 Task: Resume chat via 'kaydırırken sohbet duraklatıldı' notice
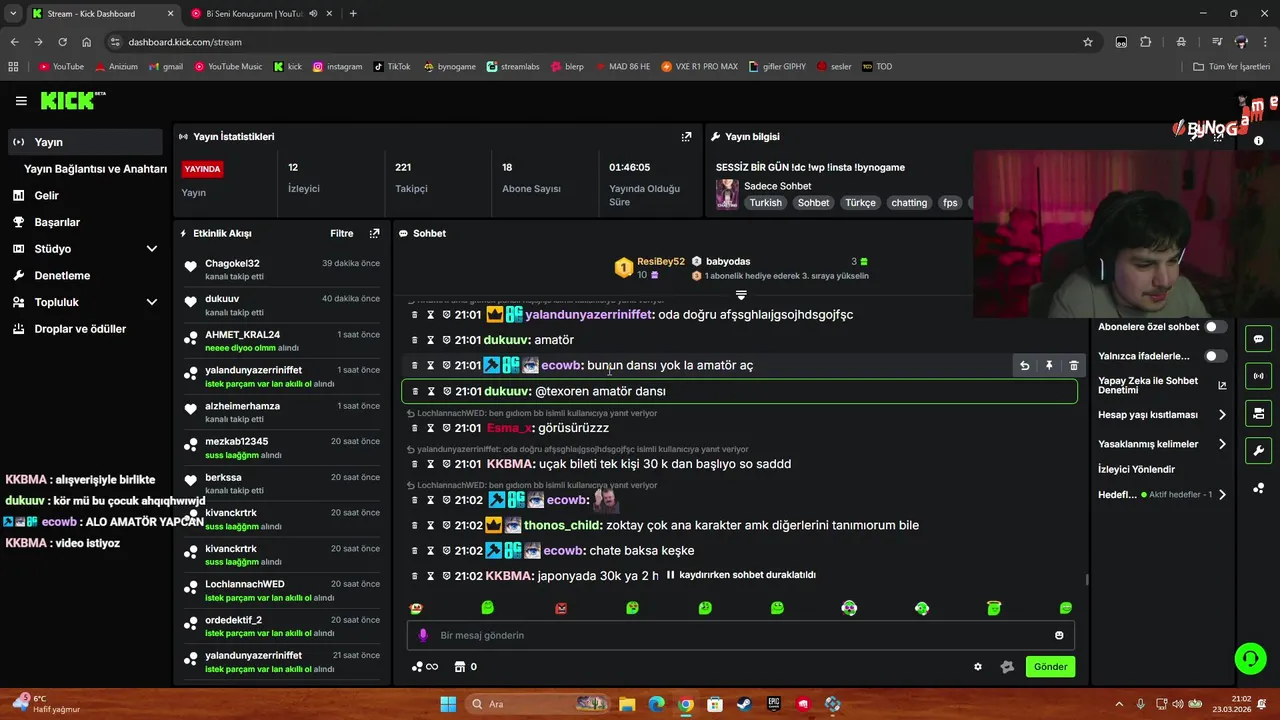(741, 575)
